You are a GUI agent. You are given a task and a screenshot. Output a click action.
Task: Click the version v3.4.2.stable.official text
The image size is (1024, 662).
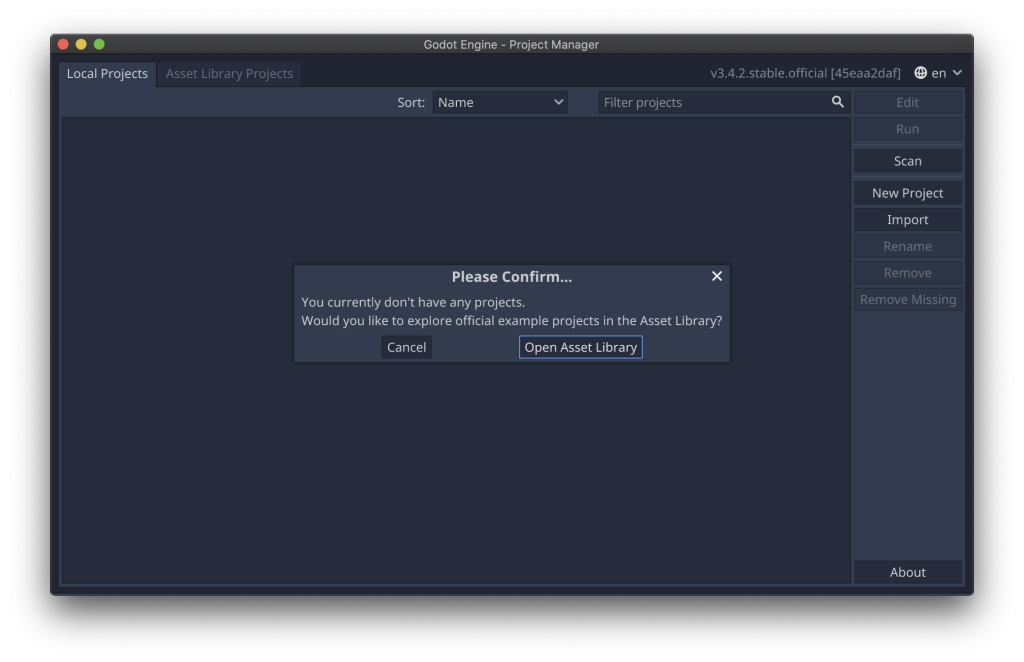[x=805, y=73]
